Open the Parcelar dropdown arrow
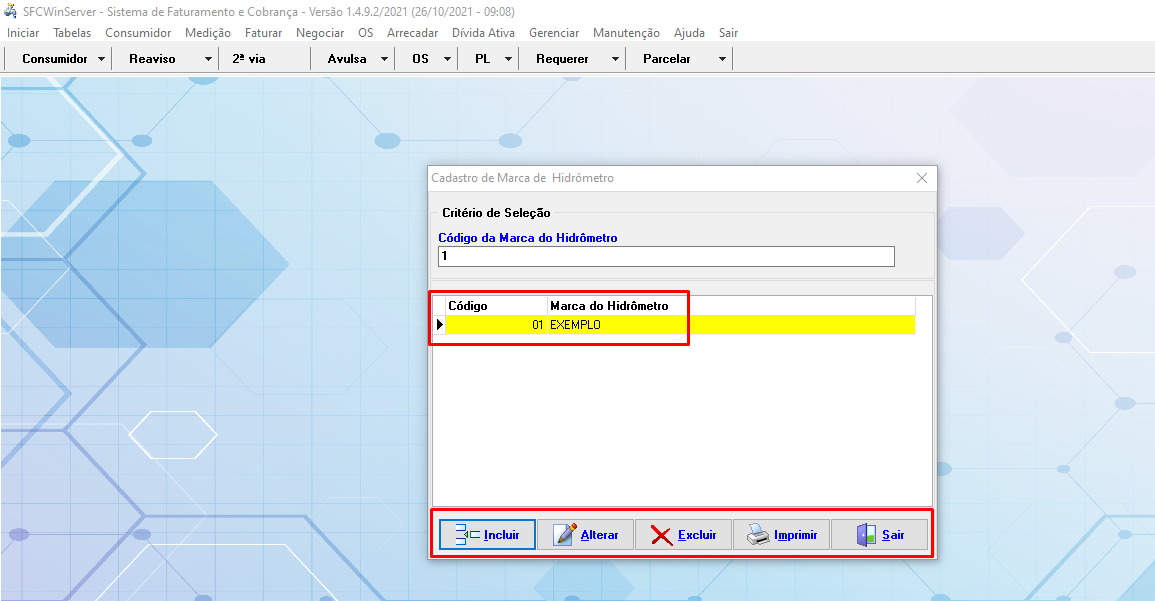Viewport: 1155px width, 601px height. click(x=722, y=59)
